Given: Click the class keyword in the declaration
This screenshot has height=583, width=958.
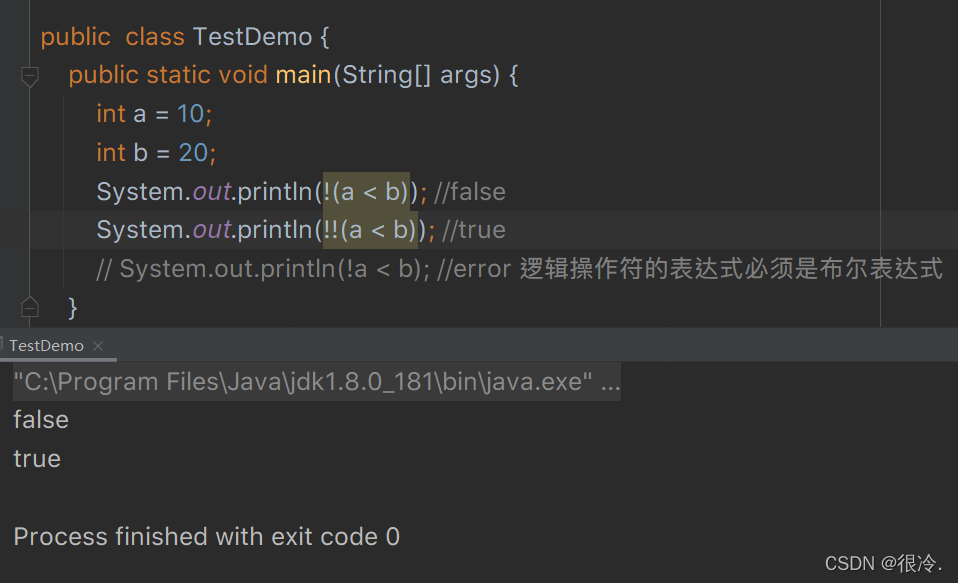Looking at the screenshot, I should (155, 37).
